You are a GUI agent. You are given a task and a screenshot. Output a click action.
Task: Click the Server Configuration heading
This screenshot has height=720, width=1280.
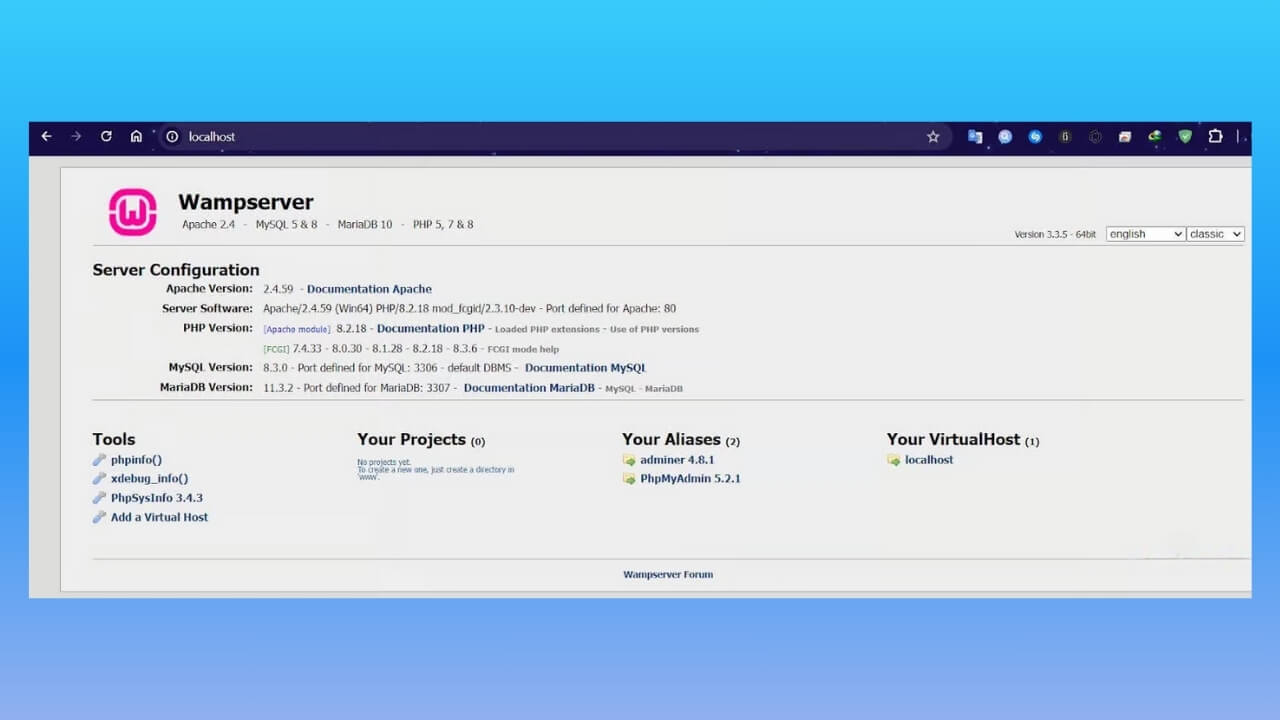[176, 270]
